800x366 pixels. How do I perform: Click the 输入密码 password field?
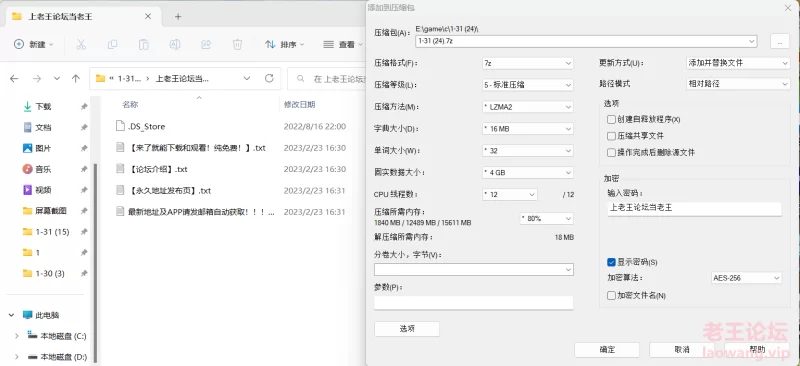coord(694,208)
